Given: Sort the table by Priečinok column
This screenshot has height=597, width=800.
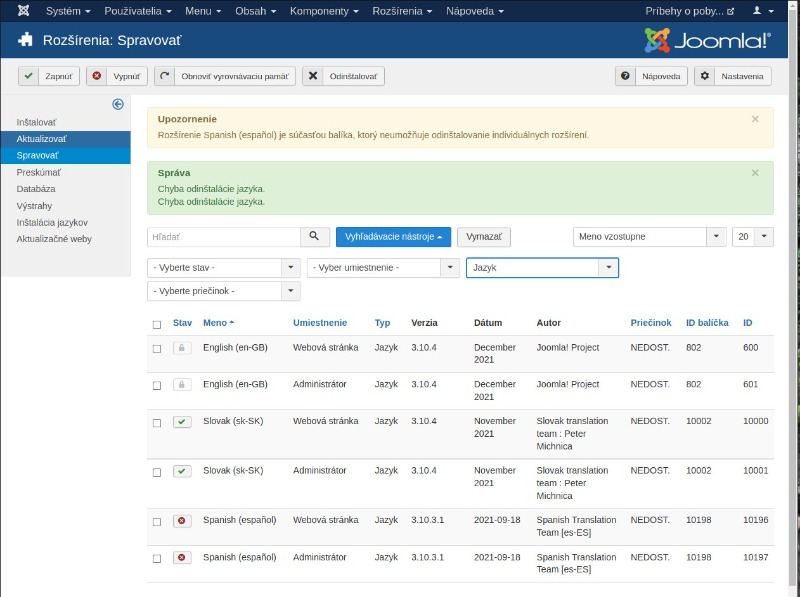Looking at the screenshot, I should coord(651,322).
